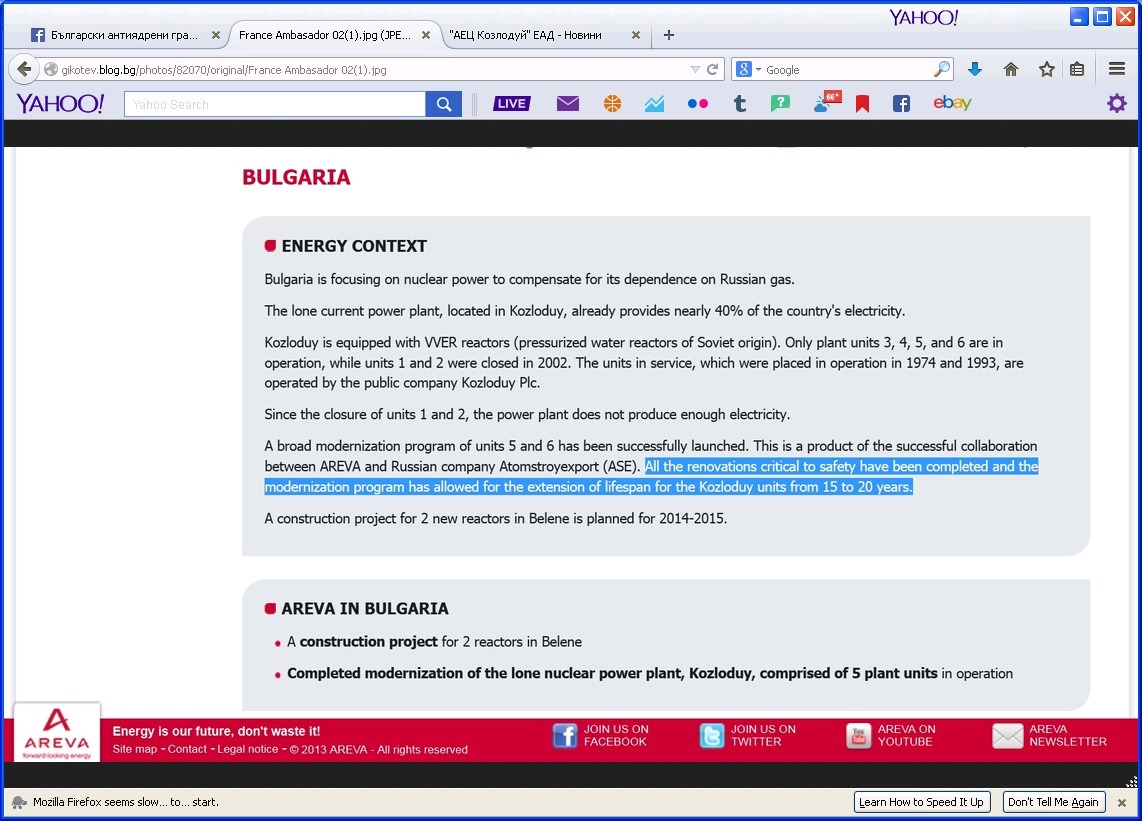
Task: Open the Downloads arrow in Firefox toolbar
Action: (975, 70)
